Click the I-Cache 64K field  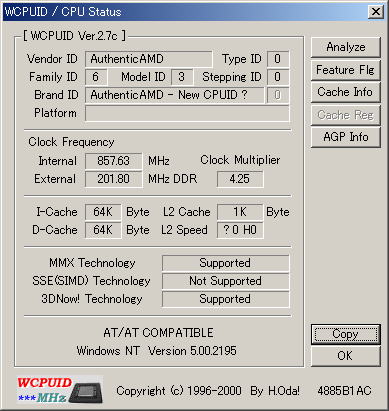pyautogui.click(x=103, y=212)
